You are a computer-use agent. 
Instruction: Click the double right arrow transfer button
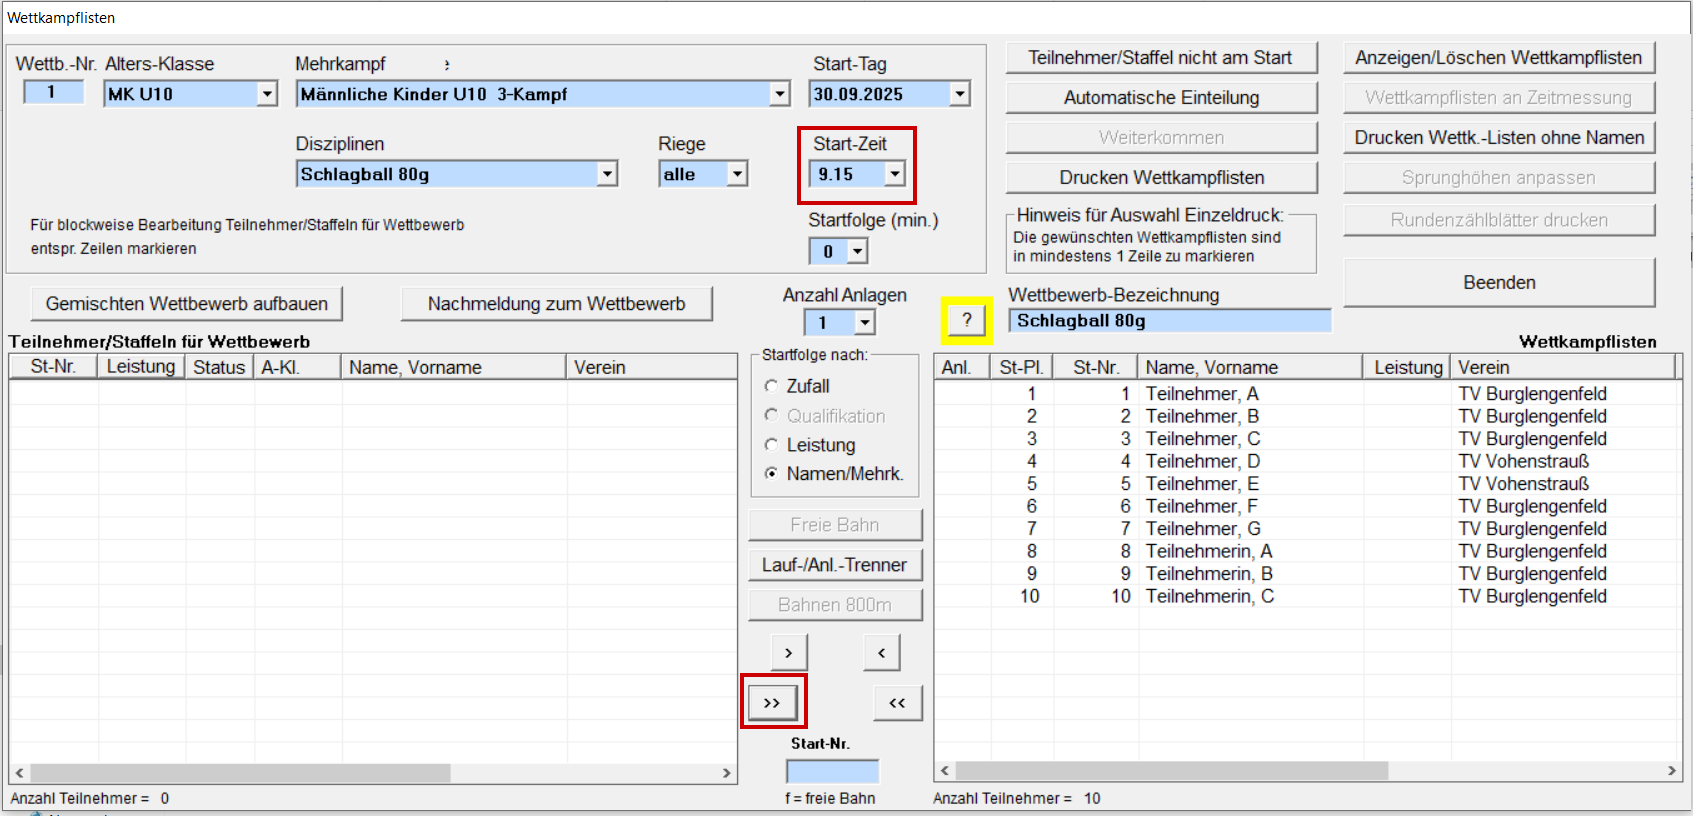(772, 703)
